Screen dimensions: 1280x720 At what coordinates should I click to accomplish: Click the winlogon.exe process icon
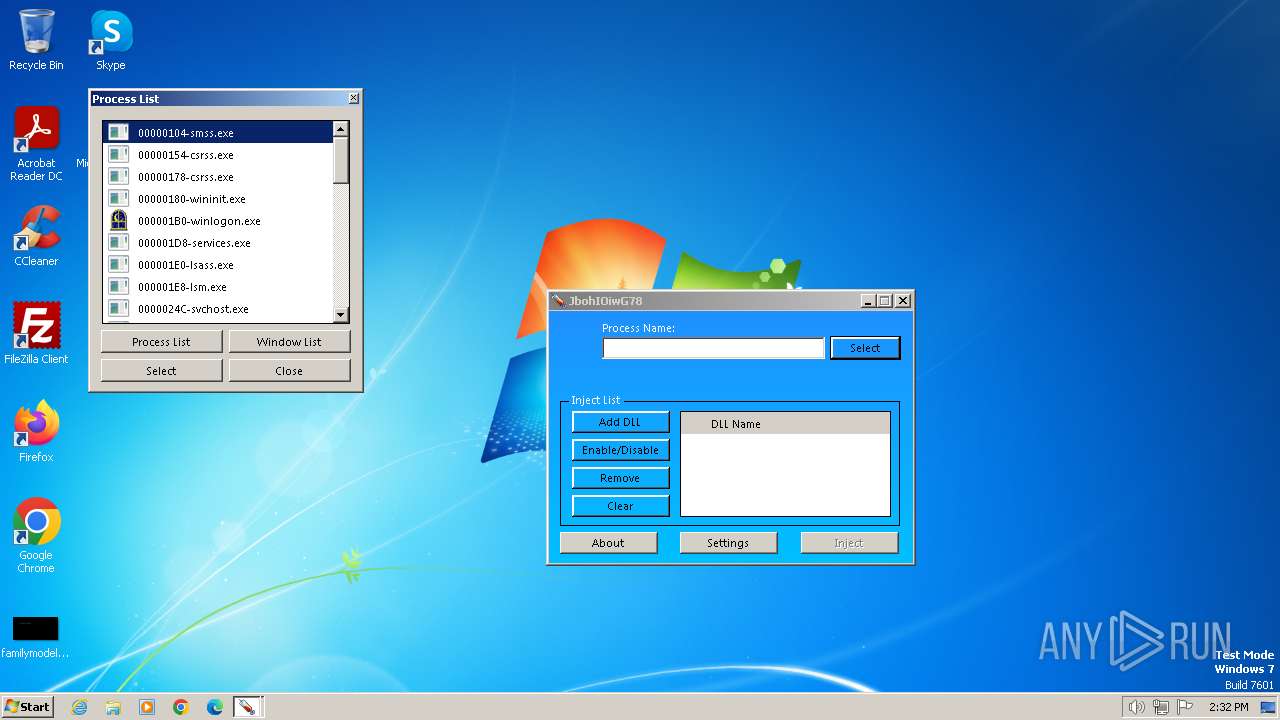(x=119, y=220)
